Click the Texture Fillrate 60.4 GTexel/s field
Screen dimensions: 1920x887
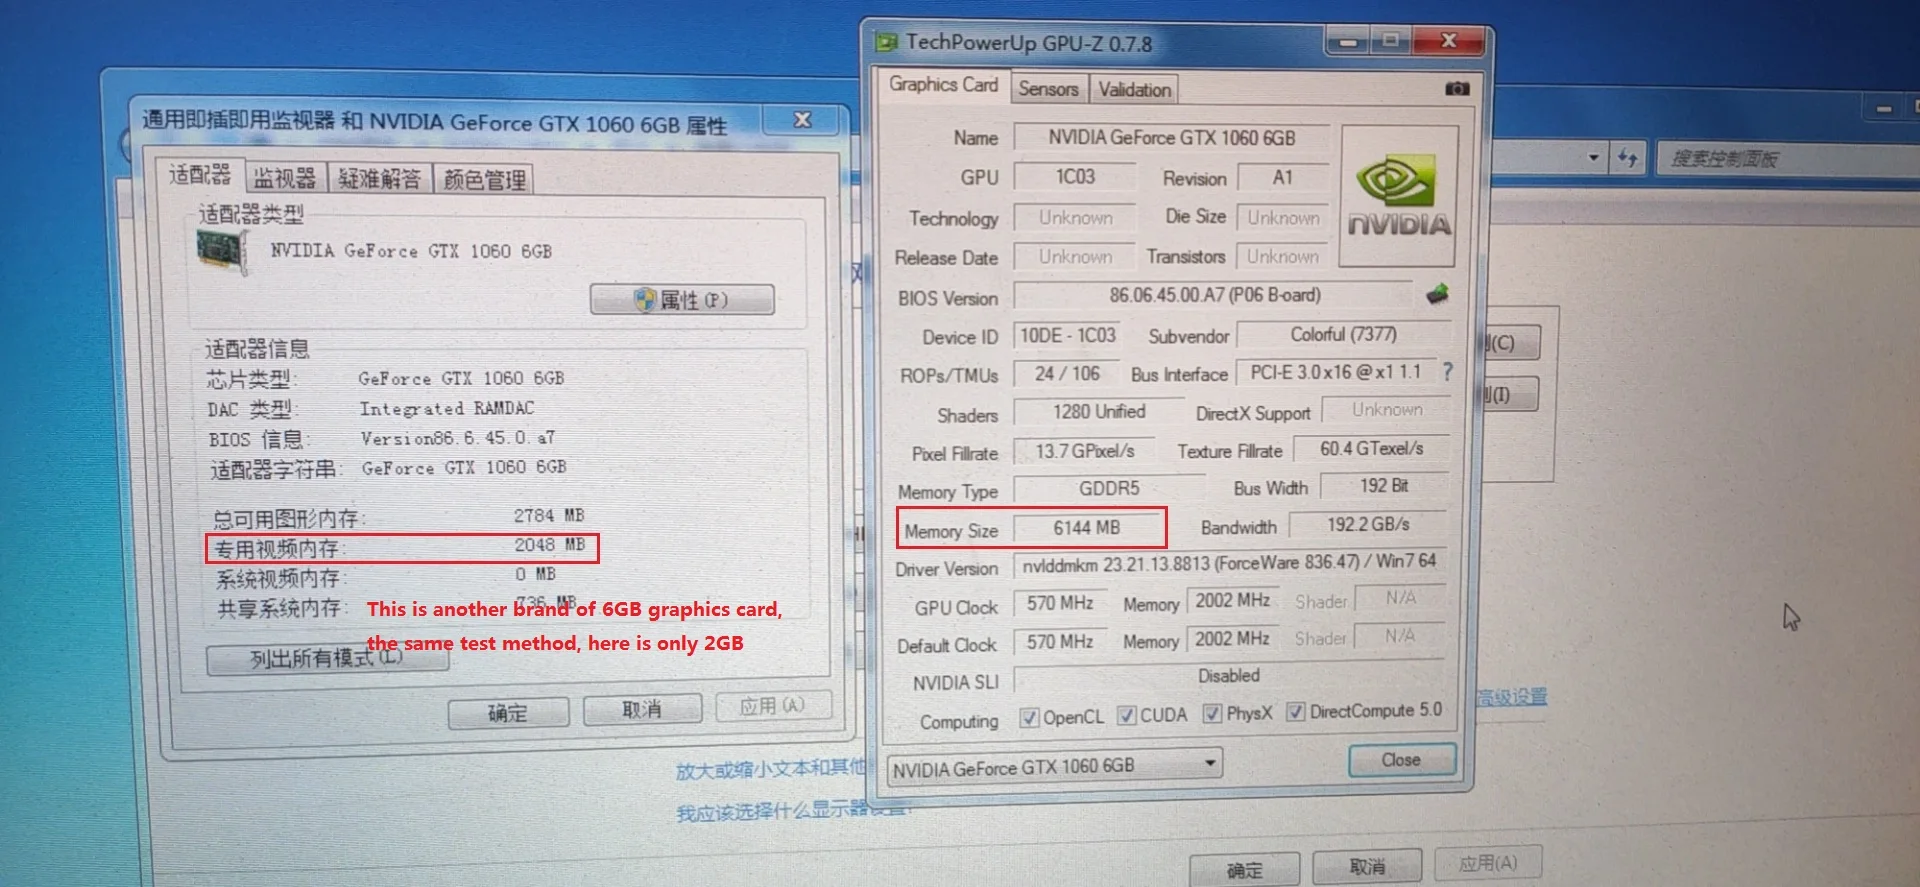click(x=1371, y=449)
